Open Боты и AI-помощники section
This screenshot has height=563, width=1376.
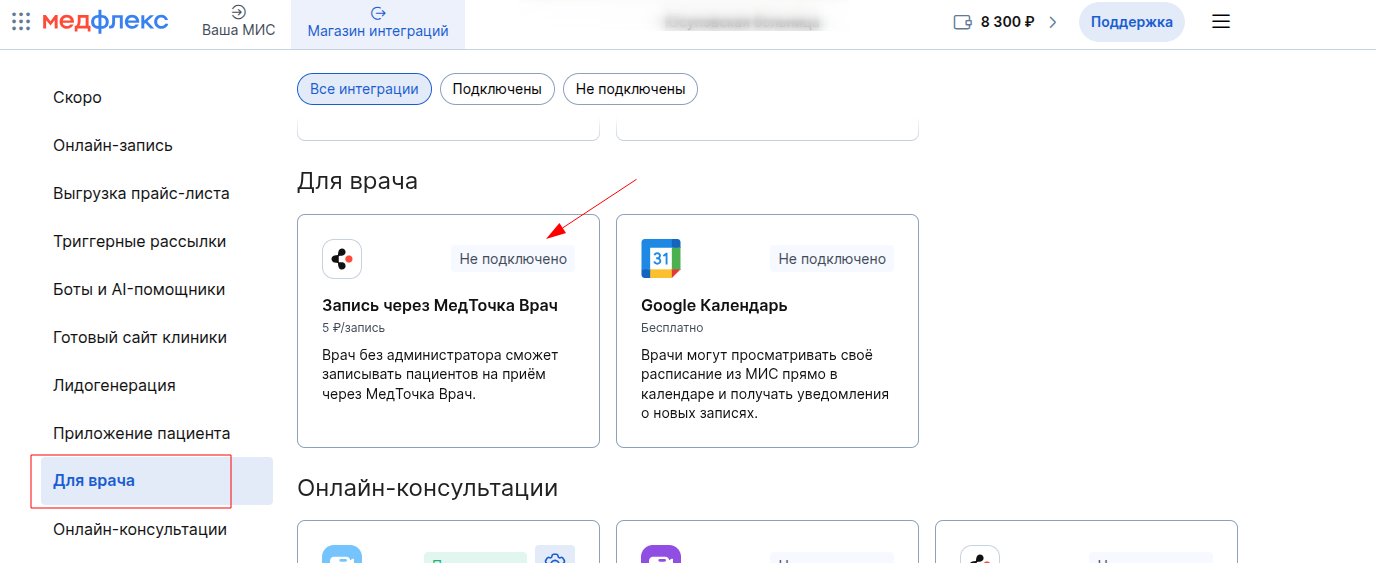[139, 289]
